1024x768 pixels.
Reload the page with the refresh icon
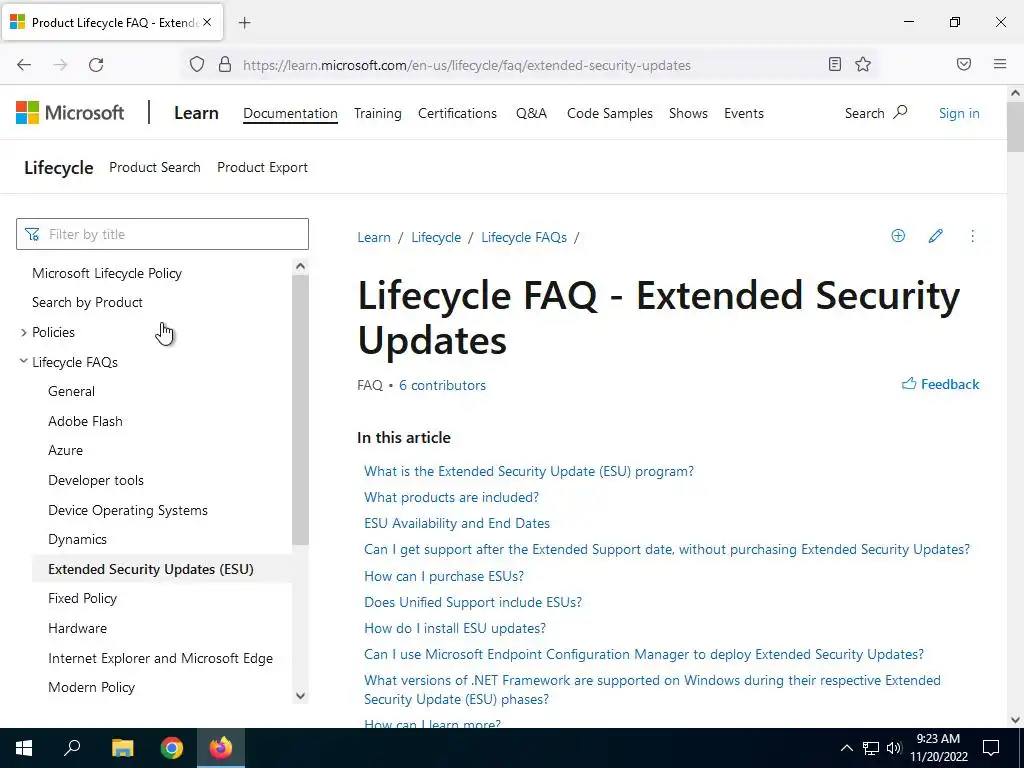click(x=96, y=65)
